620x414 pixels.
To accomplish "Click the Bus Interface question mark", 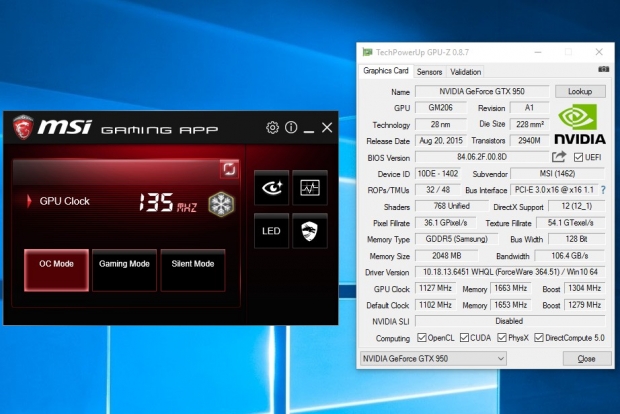I will 603,190.
